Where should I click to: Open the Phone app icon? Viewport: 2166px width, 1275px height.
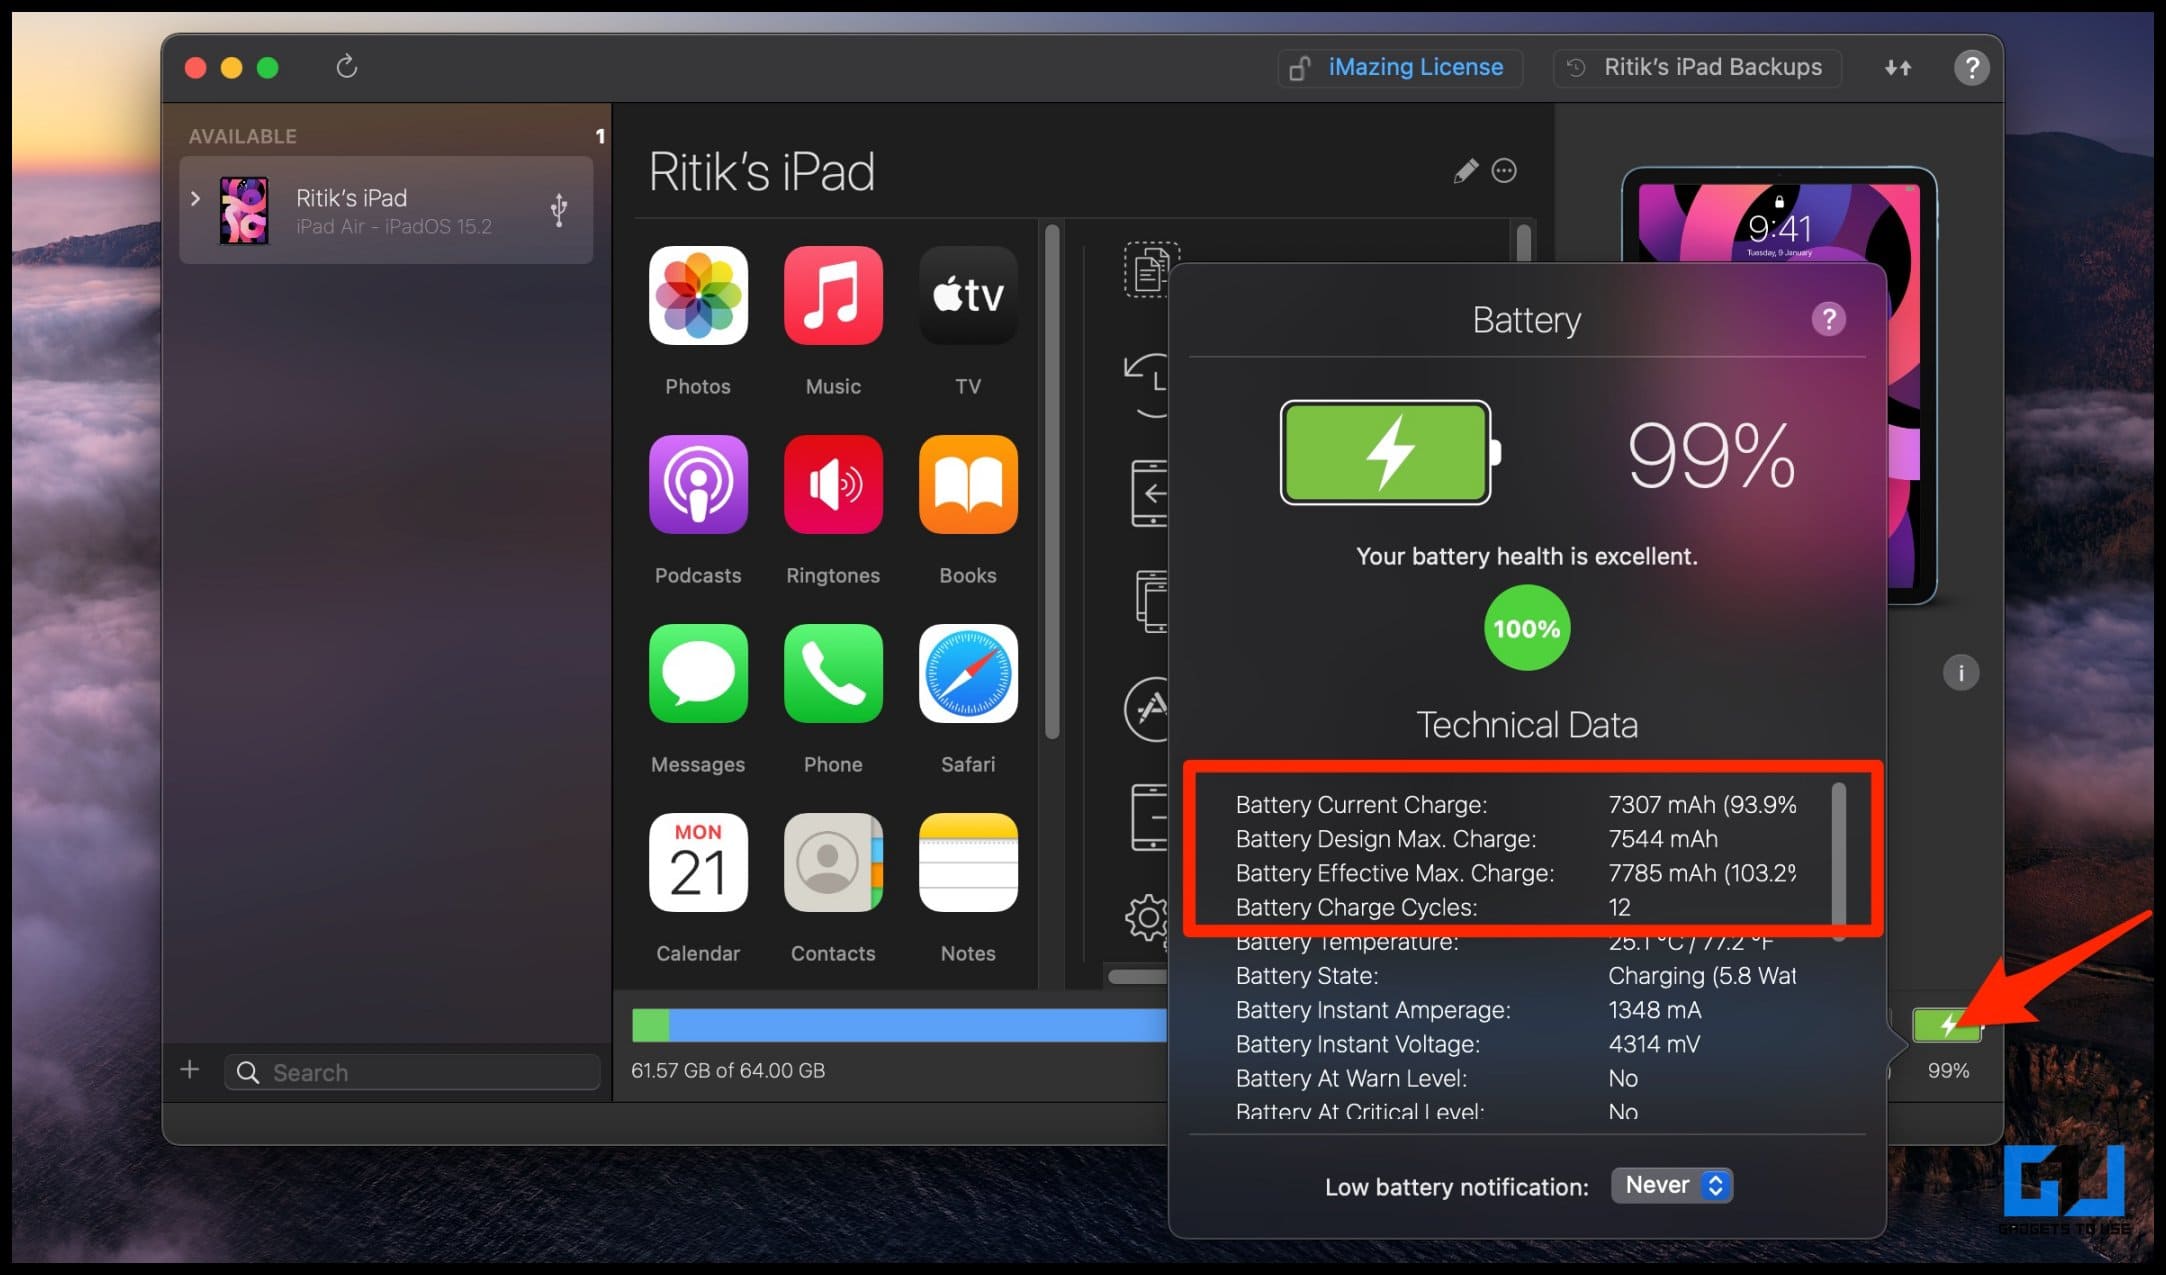tap(833, 674)
